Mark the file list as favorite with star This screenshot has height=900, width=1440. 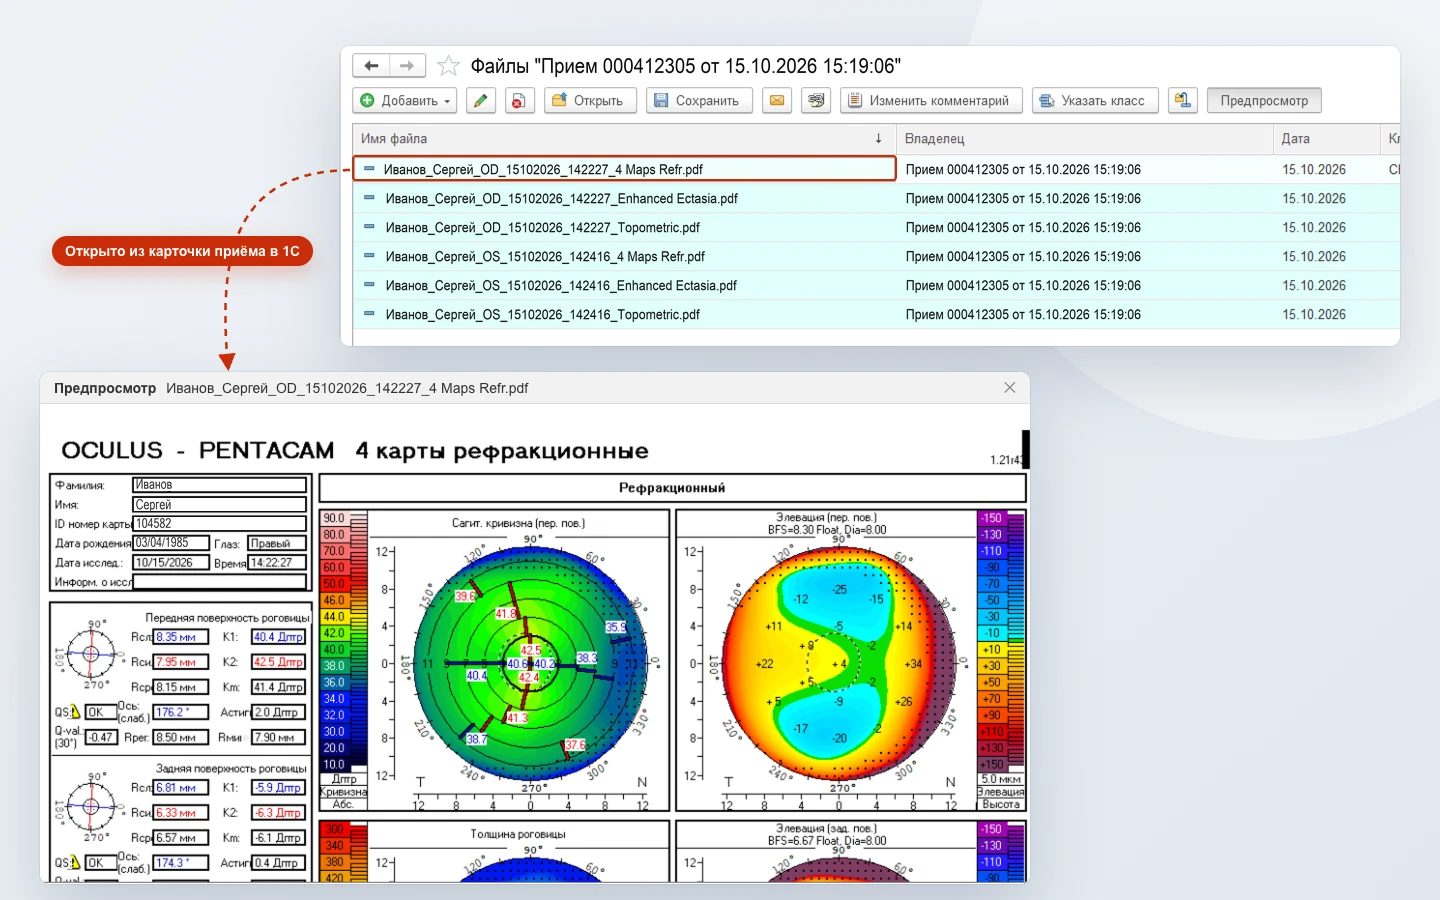tap(449, 66)
